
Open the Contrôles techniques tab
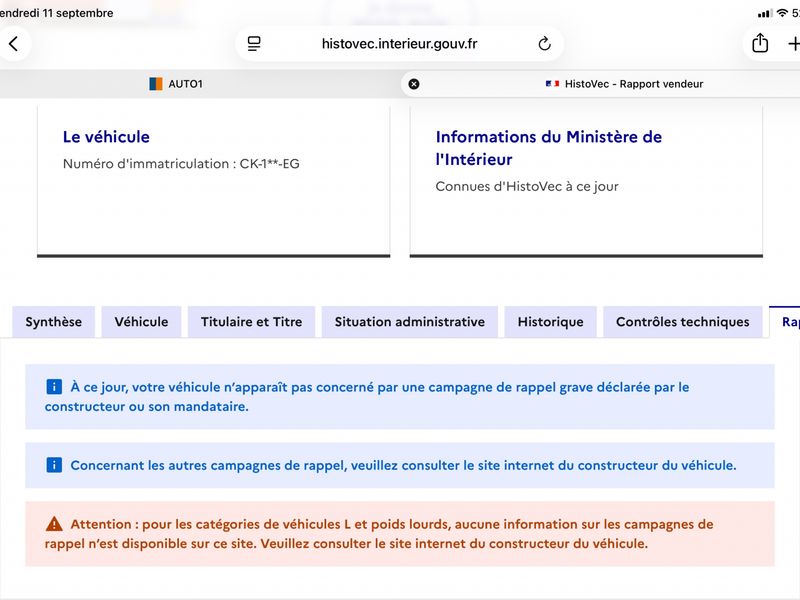(683, 322)
